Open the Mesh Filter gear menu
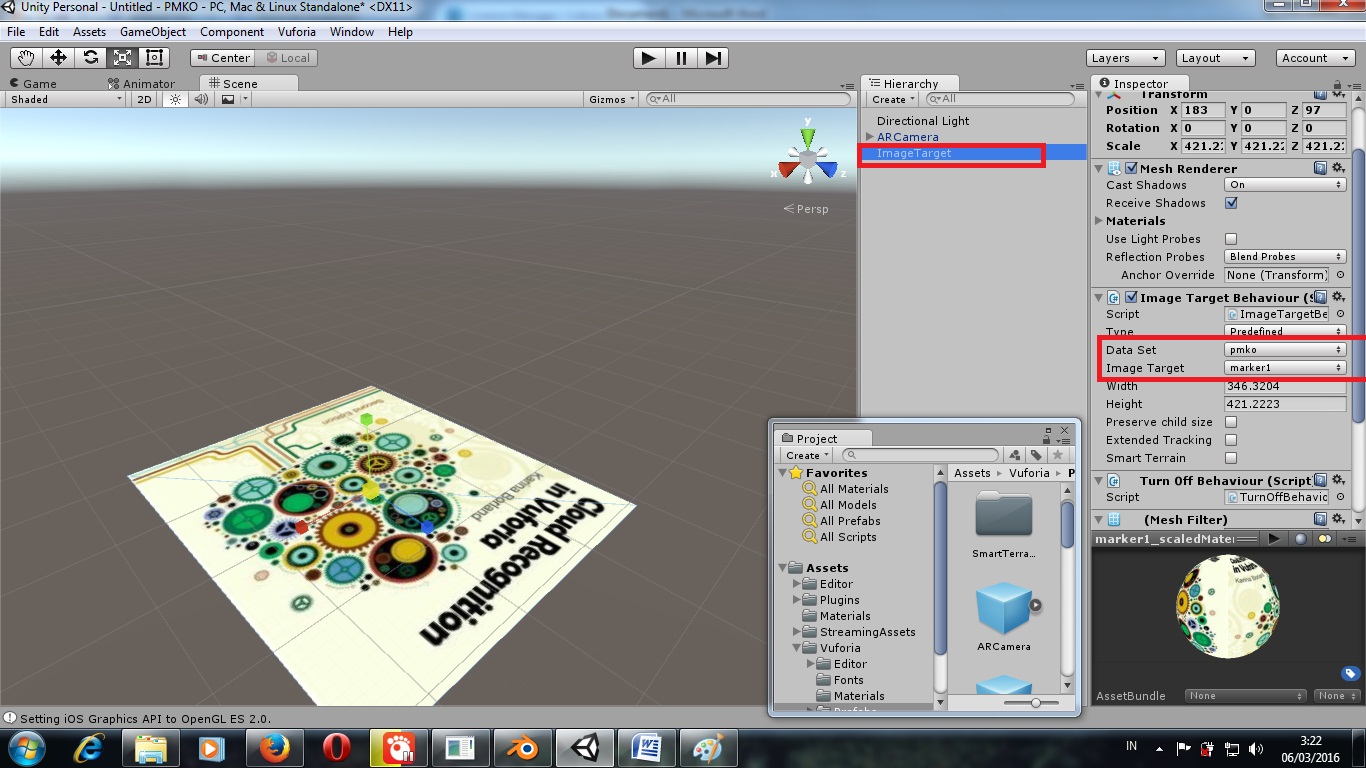 (x=1340, y=519)
